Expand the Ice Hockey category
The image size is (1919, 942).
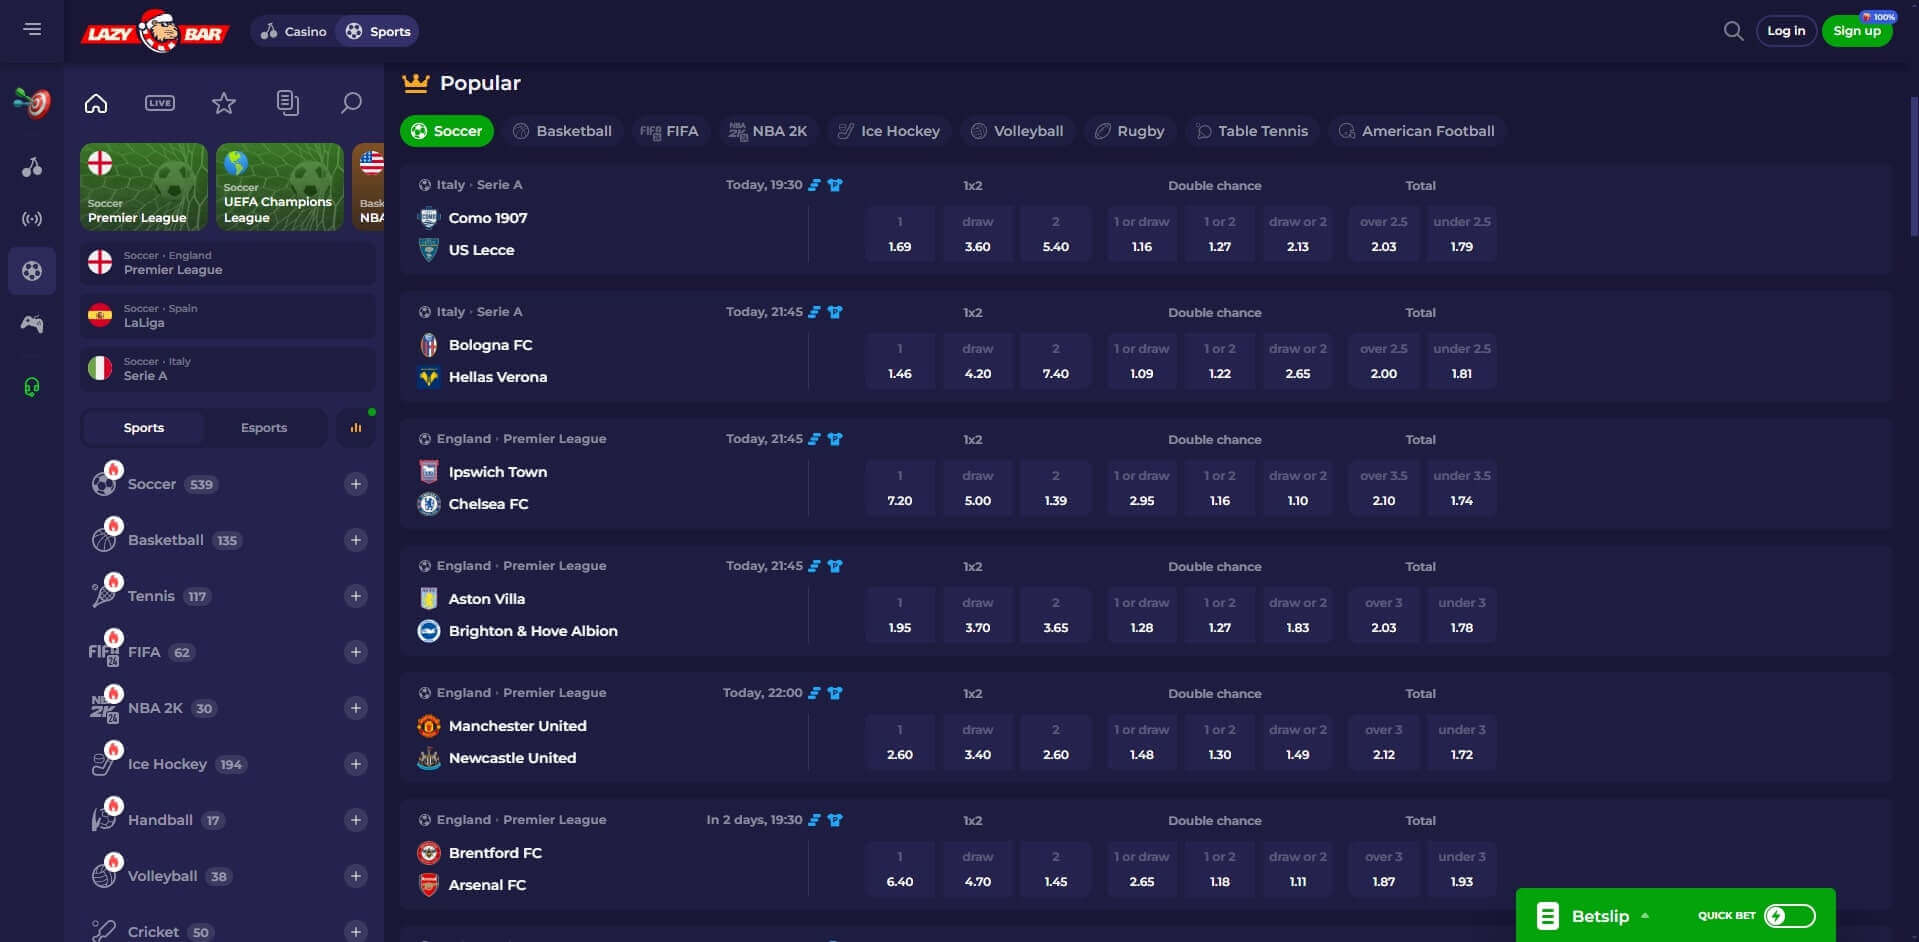click(355, 764)
